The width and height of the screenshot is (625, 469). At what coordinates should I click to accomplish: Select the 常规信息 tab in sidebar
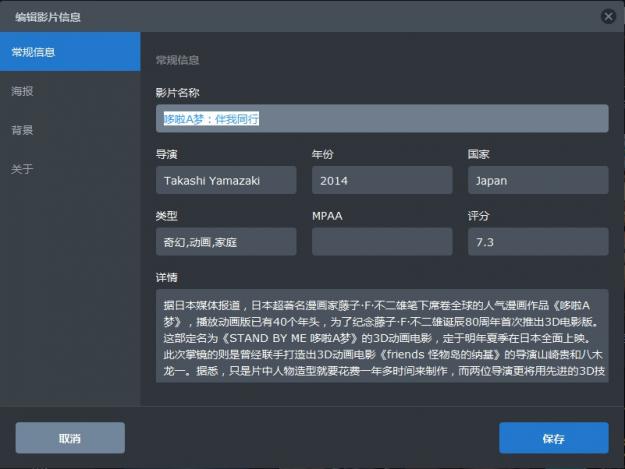coord(70,52)
